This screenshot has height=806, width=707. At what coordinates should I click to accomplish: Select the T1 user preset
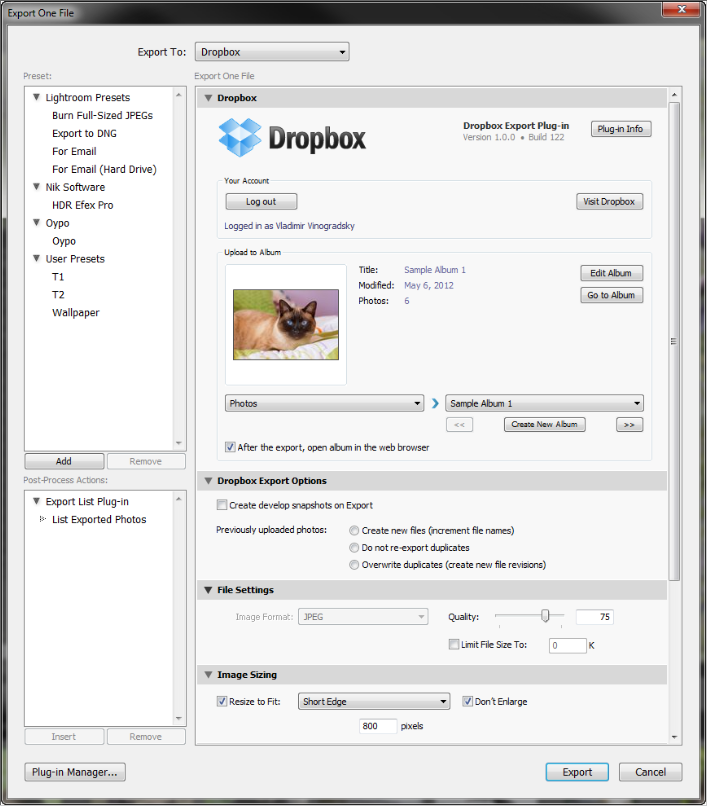(58, 277)
